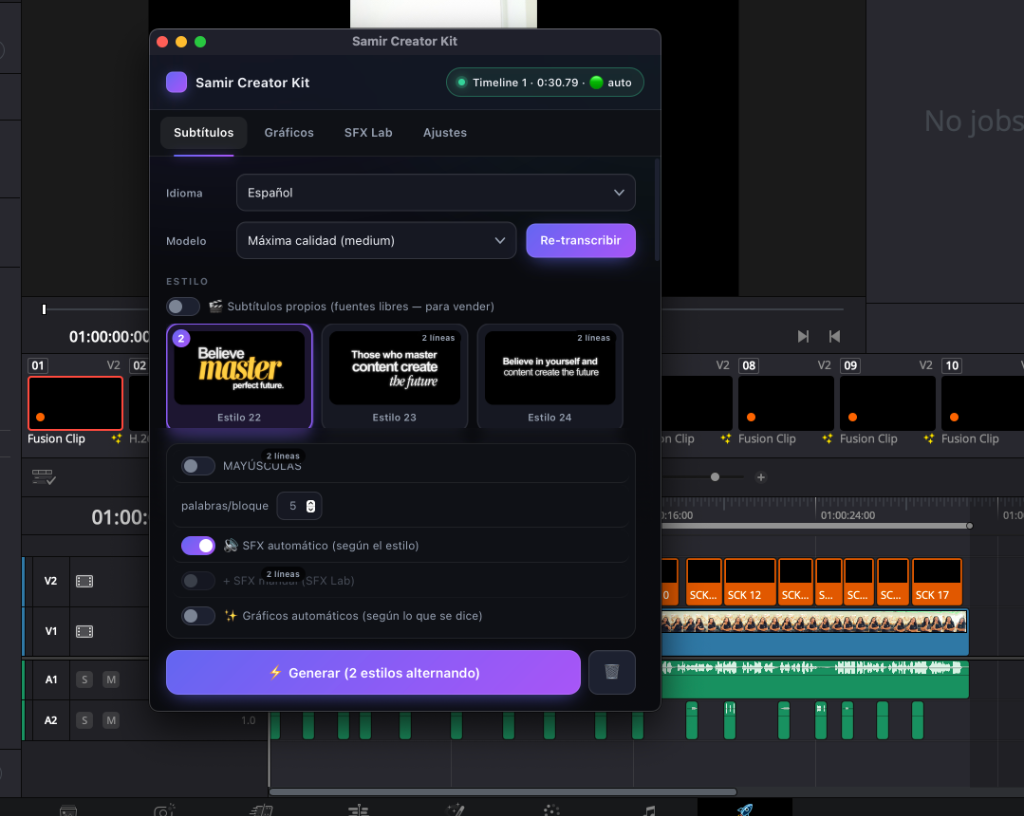
Task: Click sparkle icon before clip 09 Fusion Clip
Action: coord(827,439)
